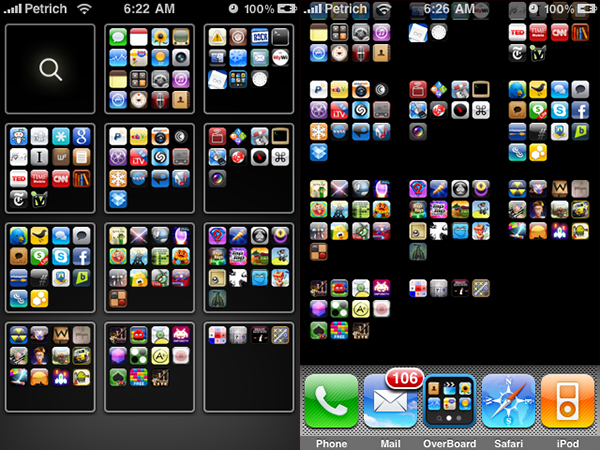Launch the black Terminal app icon
Image resolution: width=600 pixels, height=450 pixels.
(280, 37)
